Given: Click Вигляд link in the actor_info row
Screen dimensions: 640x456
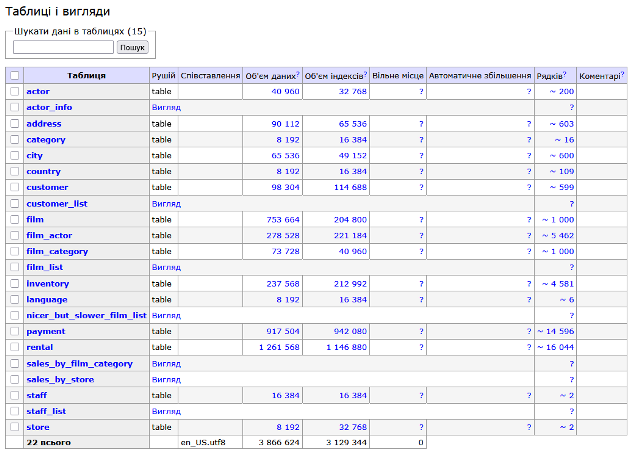Looking at the screenshot, I should [x=166, y=107].
